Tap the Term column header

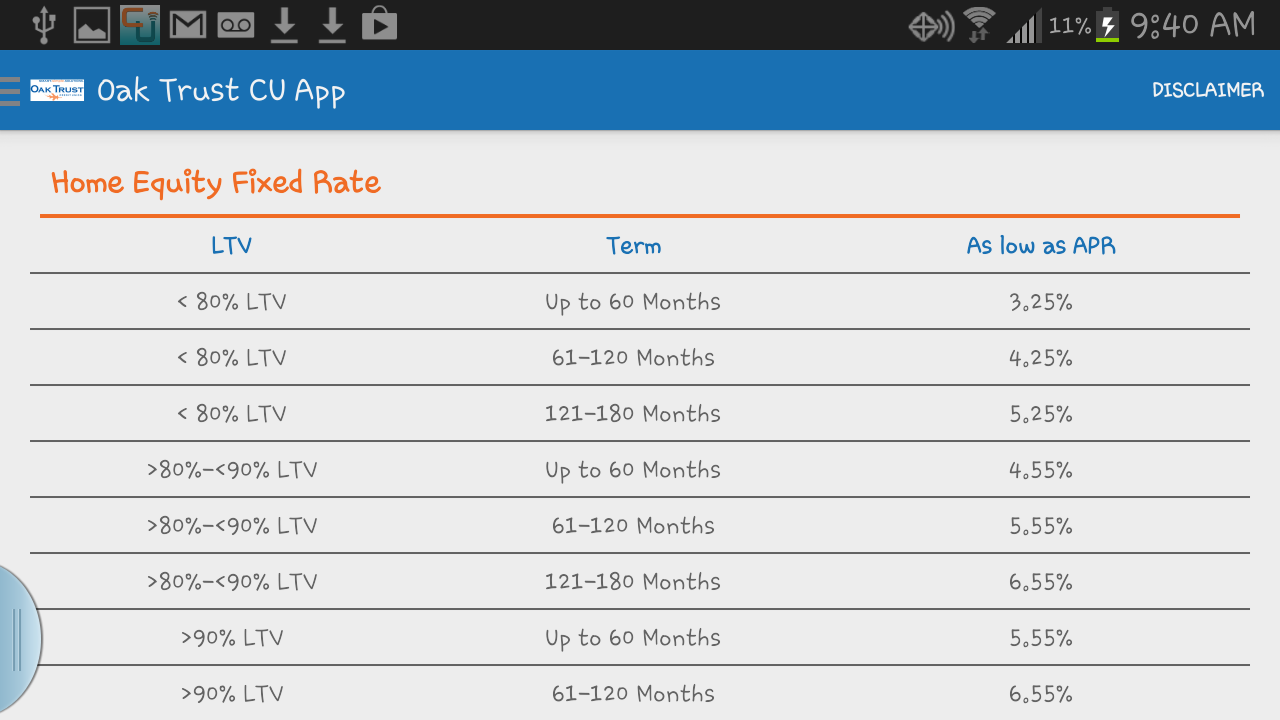point(634,246)
